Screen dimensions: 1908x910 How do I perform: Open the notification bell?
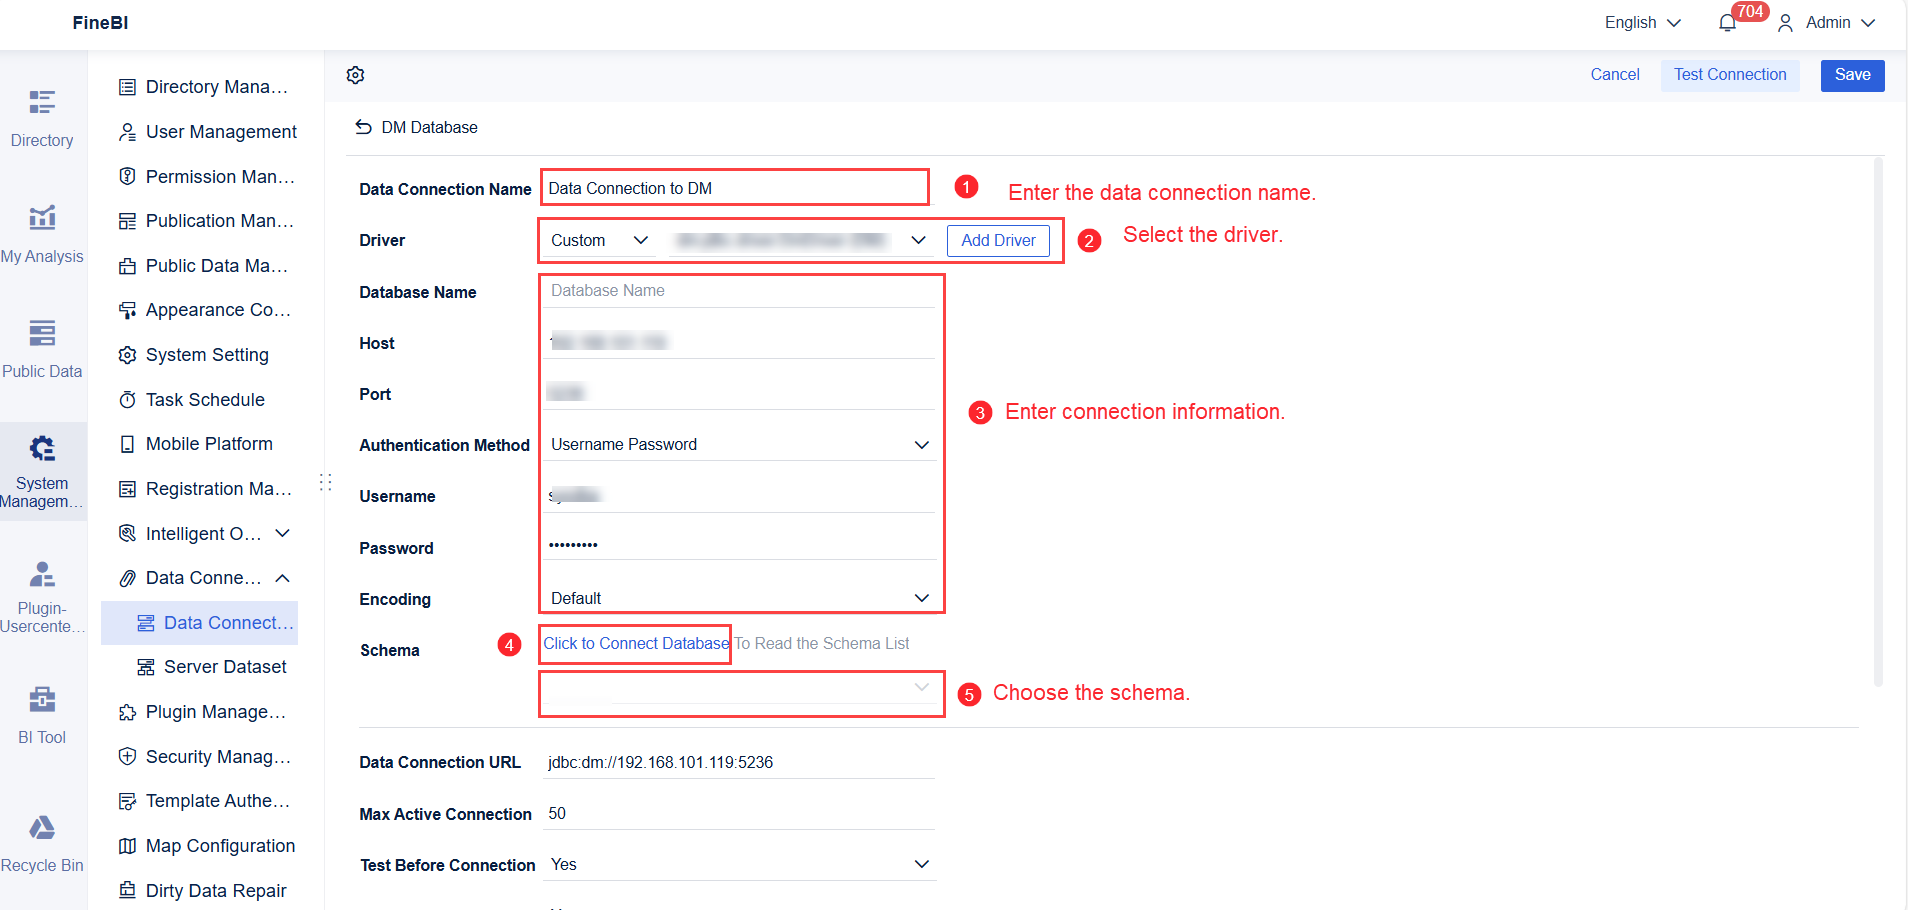1727,23
